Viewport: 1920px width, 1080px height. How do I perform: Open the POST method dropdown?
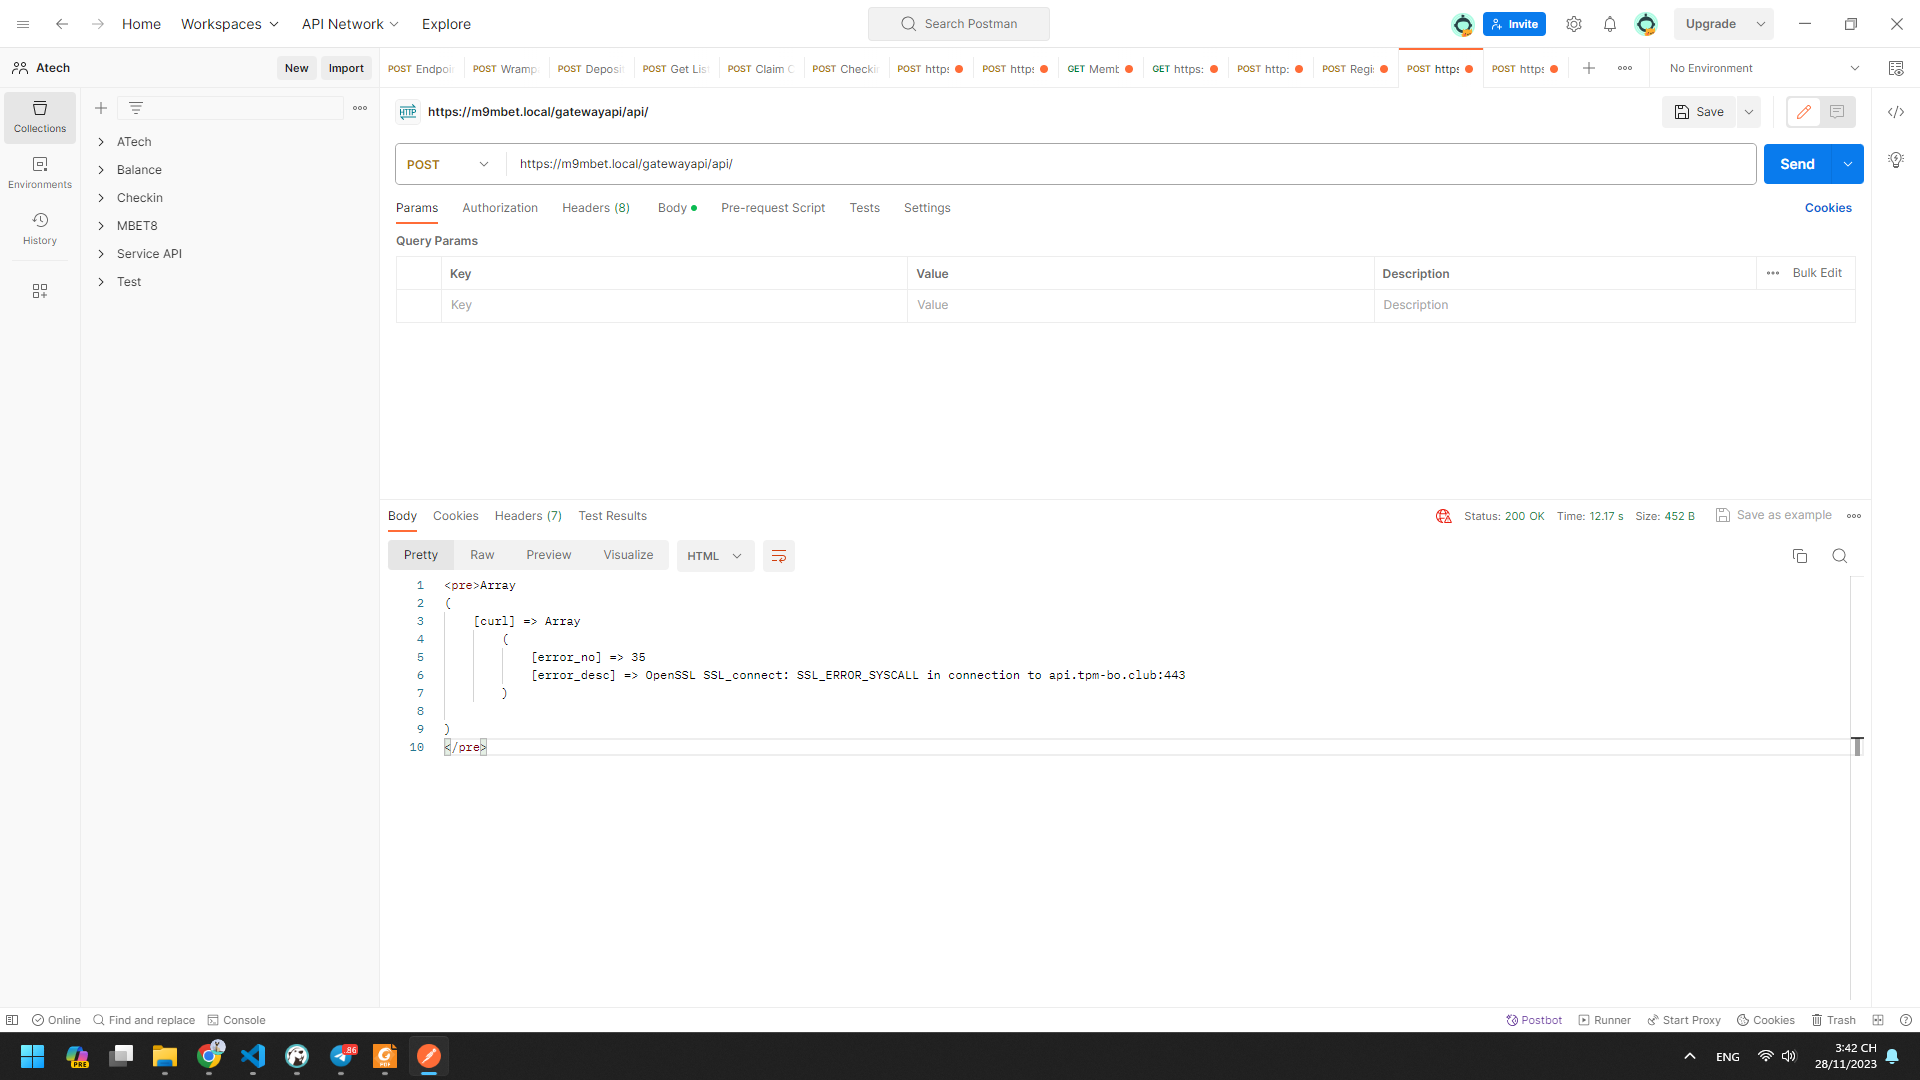point(449,164)
